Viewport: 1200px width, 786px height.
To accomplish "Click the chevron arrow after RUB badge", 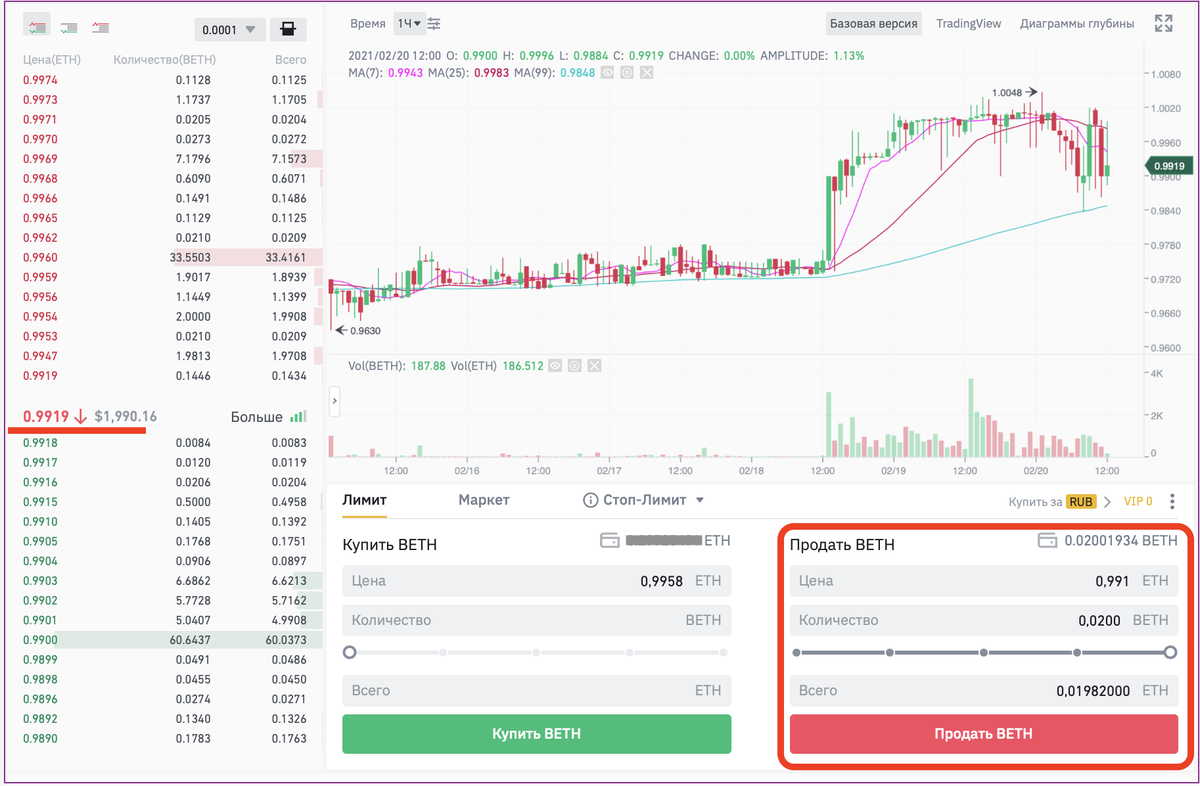I will (x=1107, y=501).
